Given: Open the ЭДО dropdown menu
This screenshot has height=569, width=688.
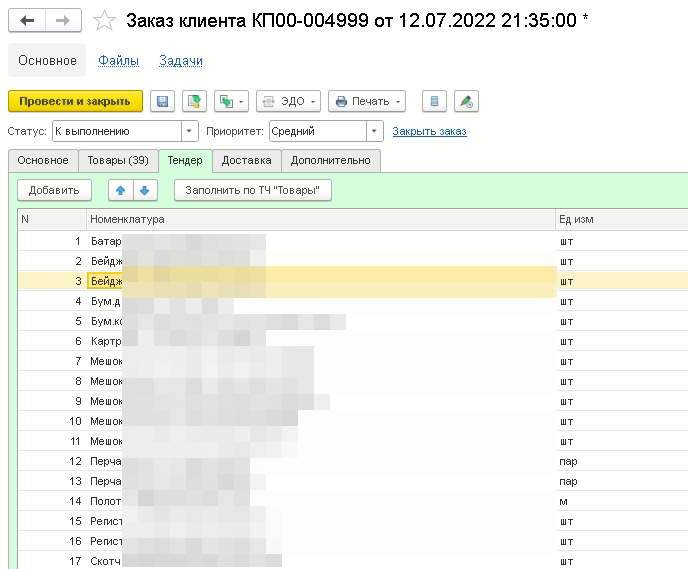Looking at the screenshot, I should pos(287,101).
